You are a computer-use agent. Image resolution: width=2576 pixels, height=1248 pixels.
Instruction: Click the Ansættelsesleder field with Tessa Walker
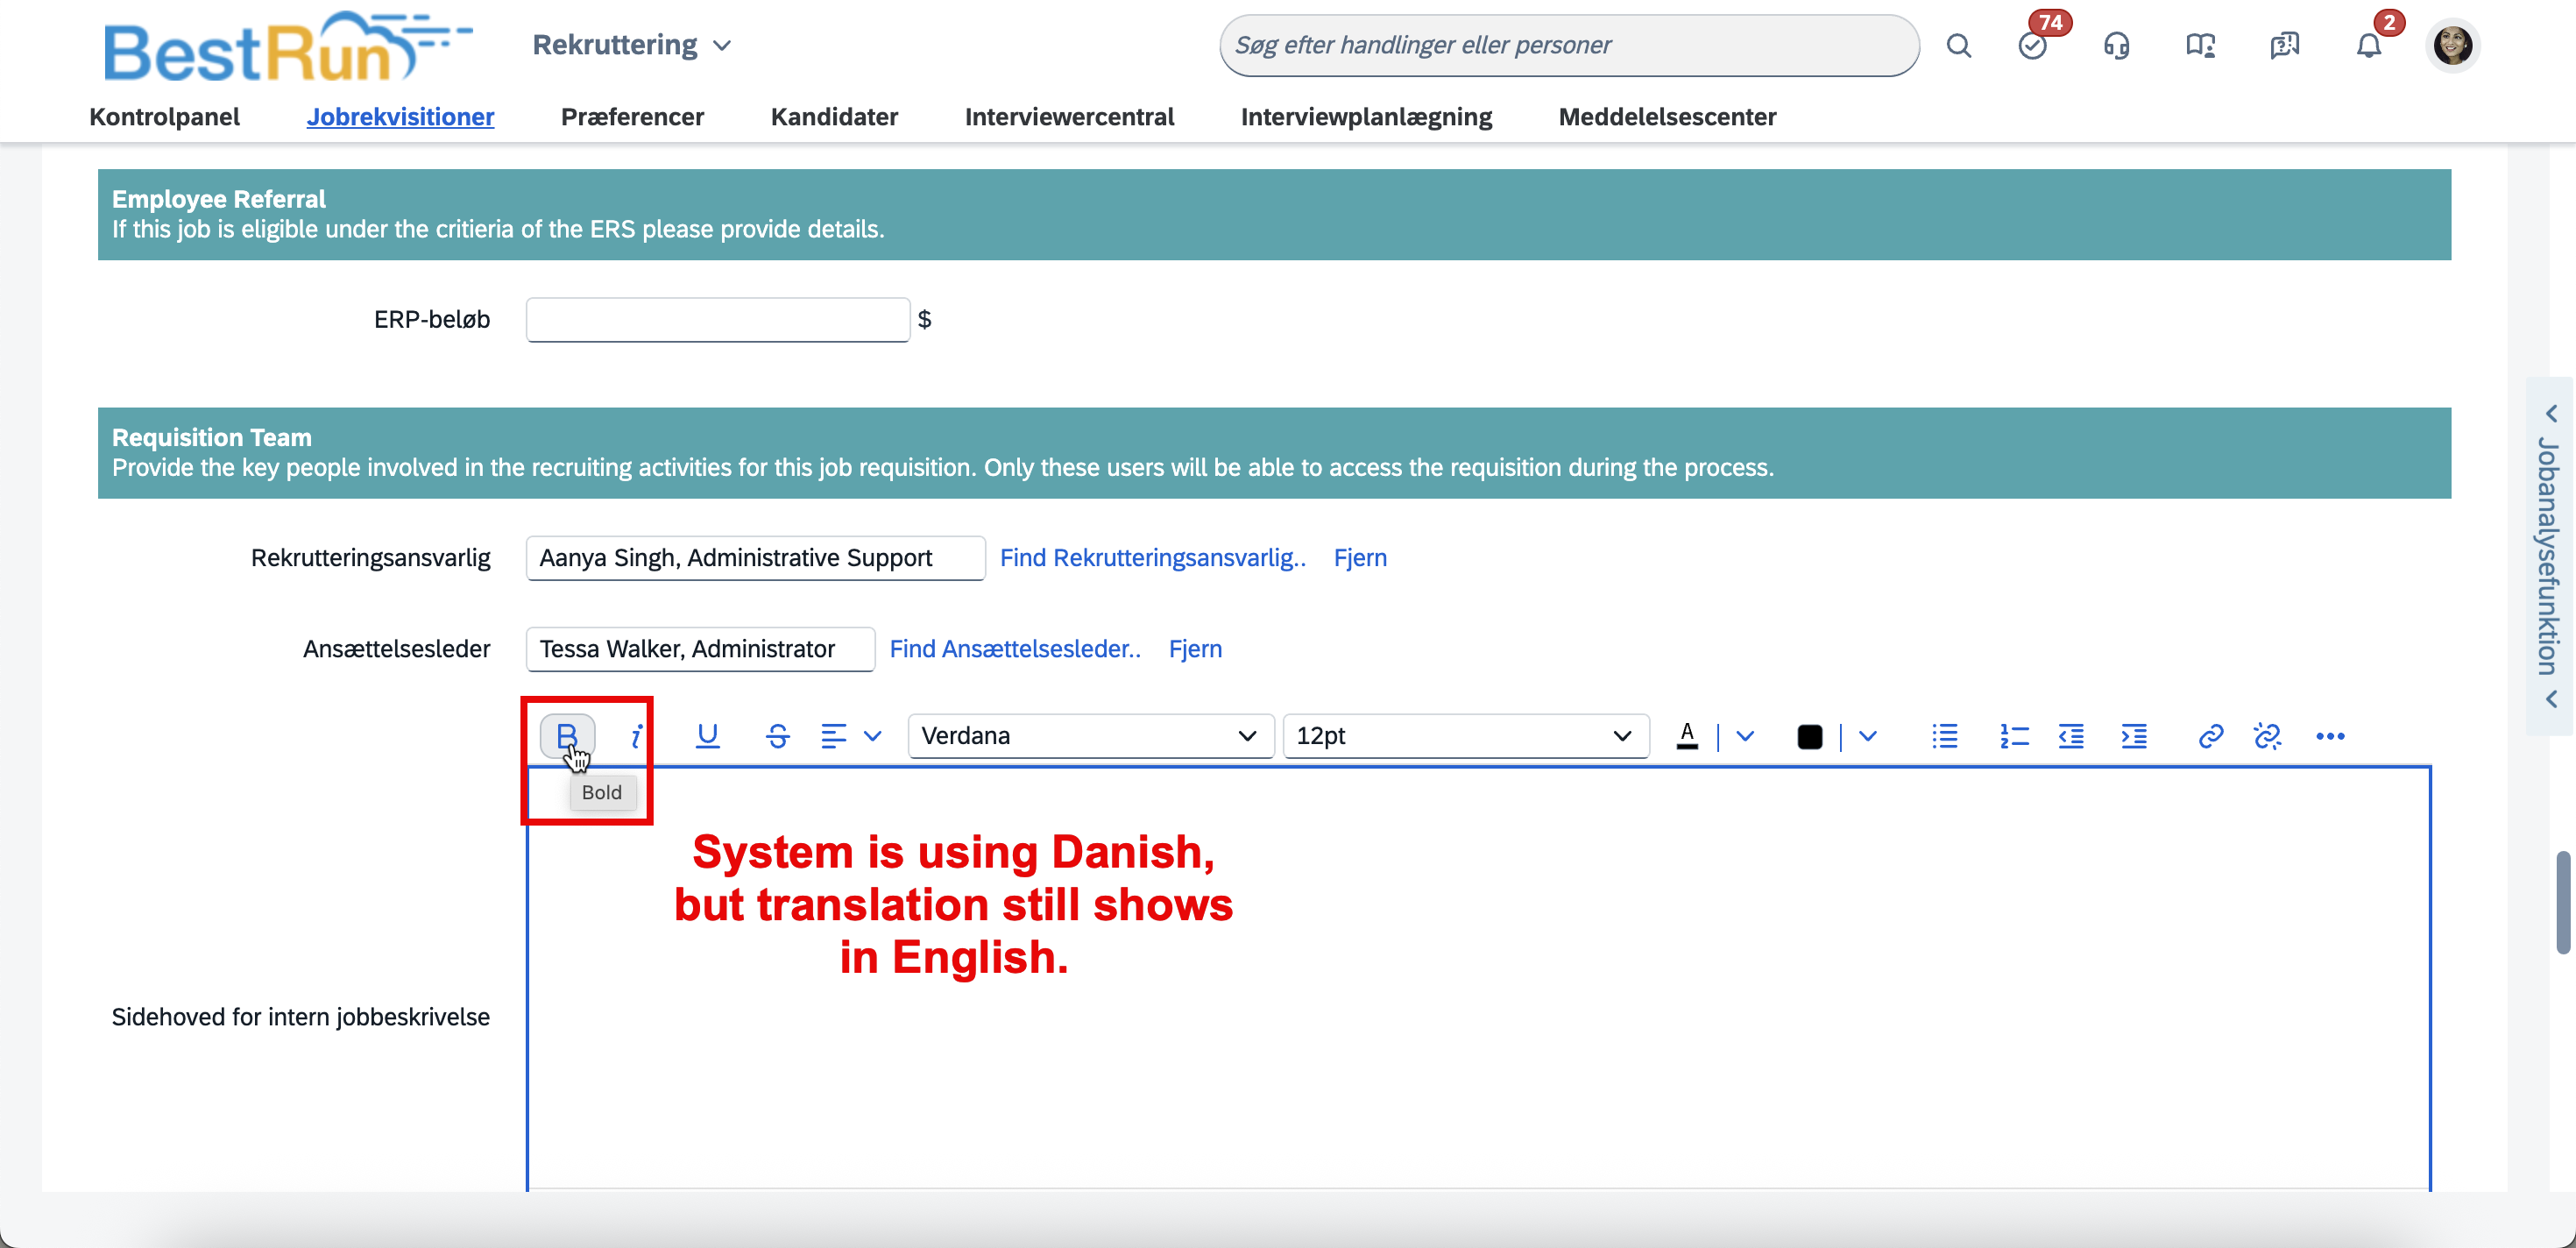point(701,649)
